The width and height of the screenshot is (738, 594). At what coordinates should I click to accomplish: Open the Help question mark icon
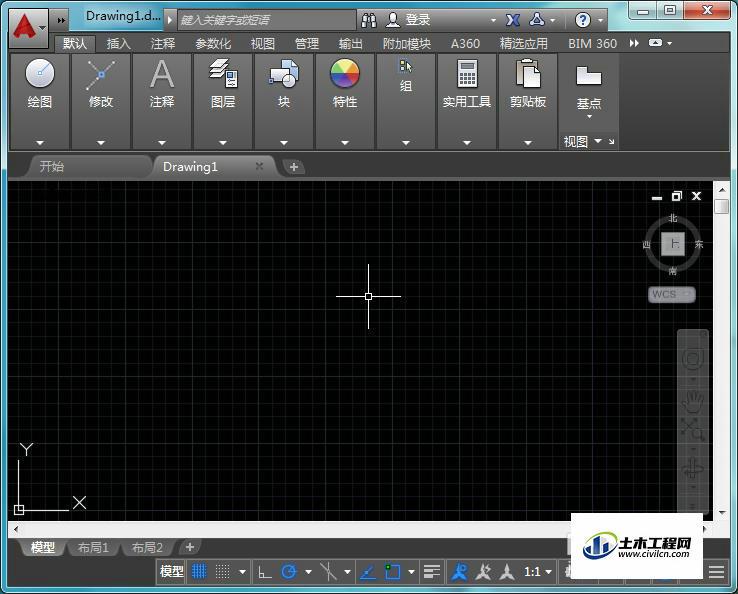pyautogui.click(x=583, y=20)
